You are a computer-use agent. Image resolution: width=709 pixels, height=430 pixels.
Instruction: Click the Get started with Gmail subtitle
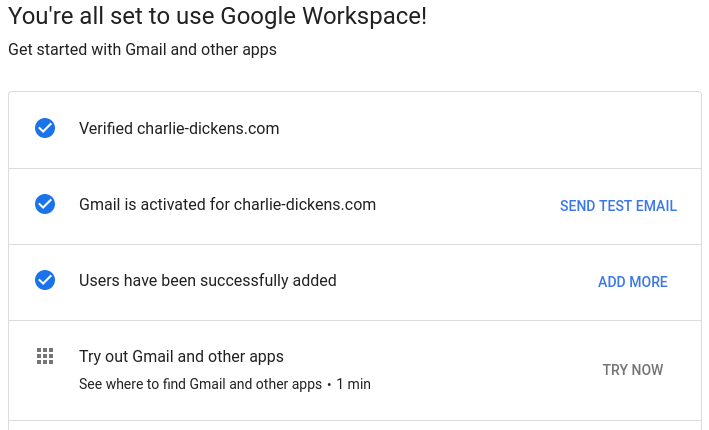pos(142,49)
